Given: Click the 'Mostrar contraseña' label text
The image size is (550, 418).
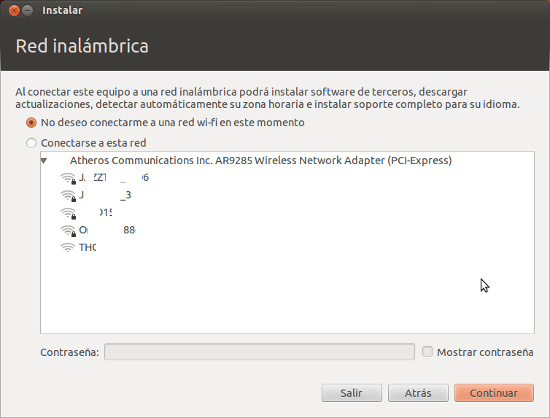Looking at the screenshot, I should pyautogui.click(x=485, y=352).
